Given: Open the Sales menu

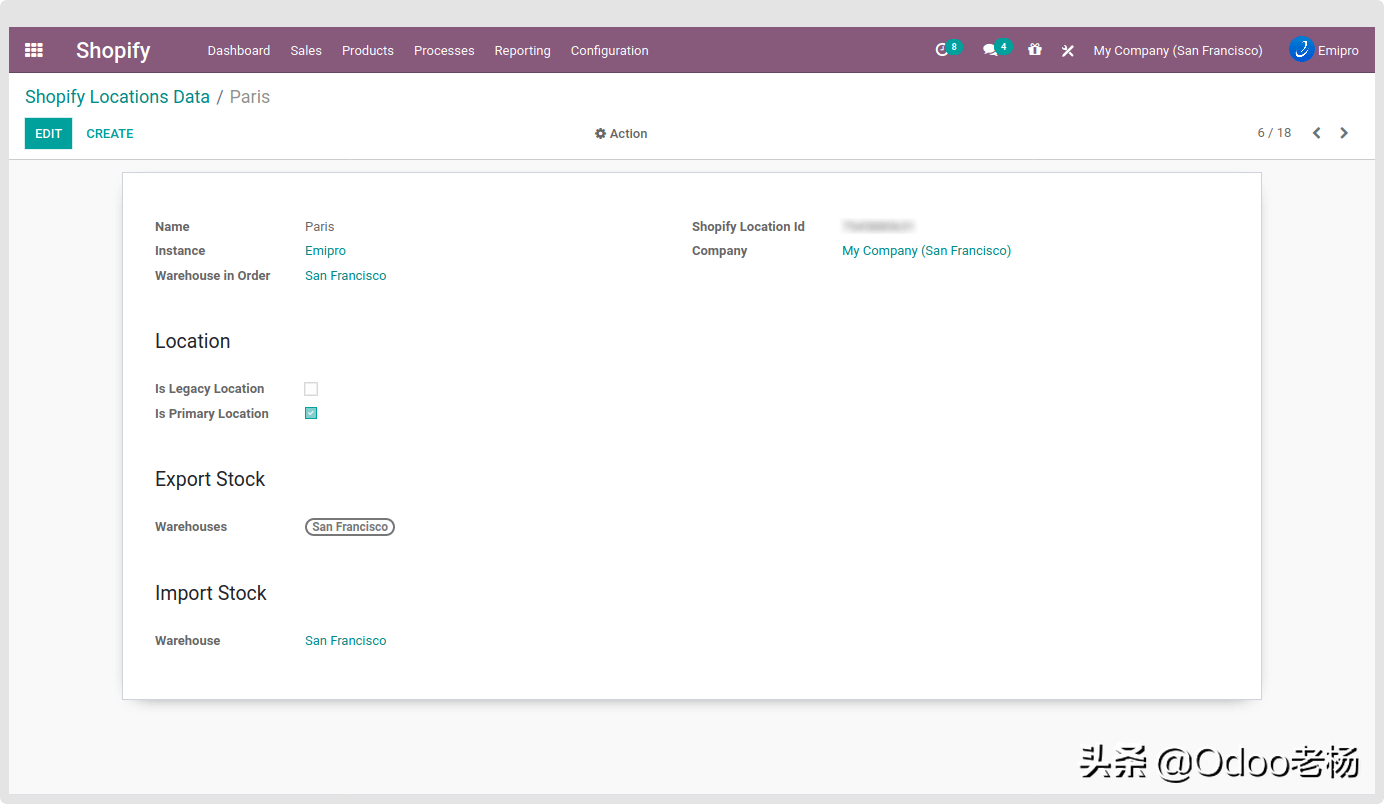Looking at the screenshot, I should [306, 50].
